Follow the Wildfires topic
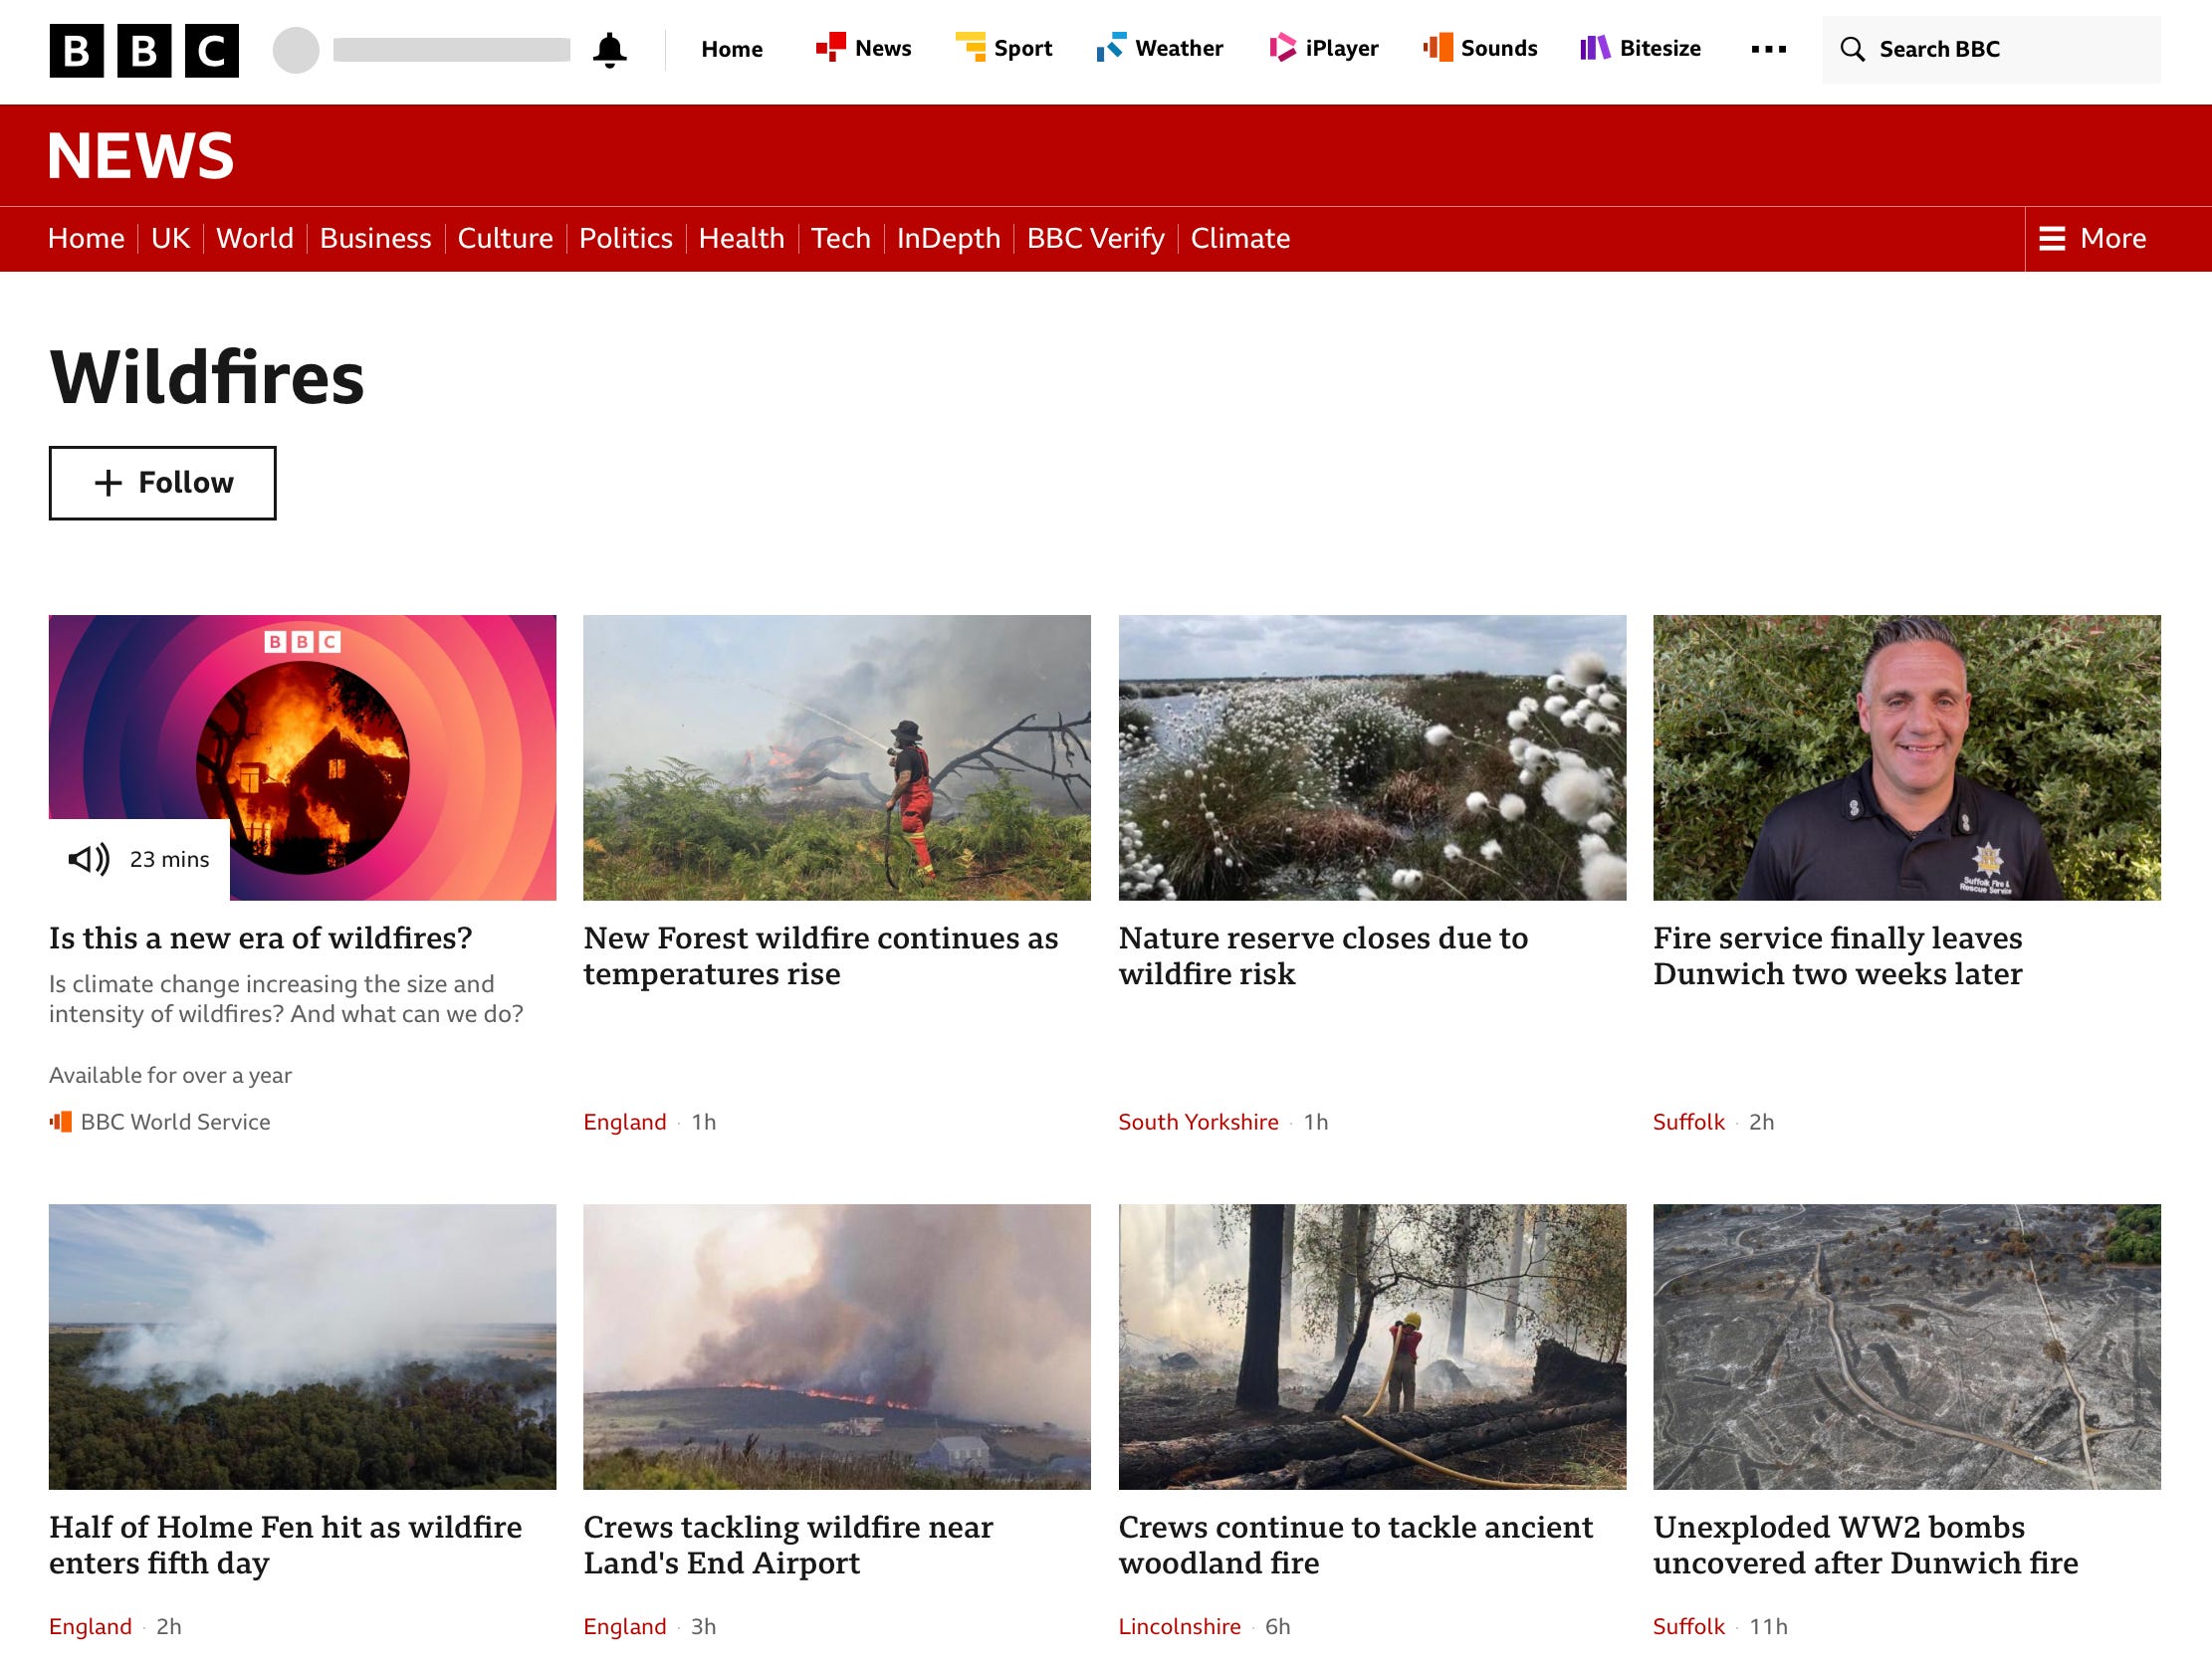The image size is (2212, 1666). [x=163, y=483]
